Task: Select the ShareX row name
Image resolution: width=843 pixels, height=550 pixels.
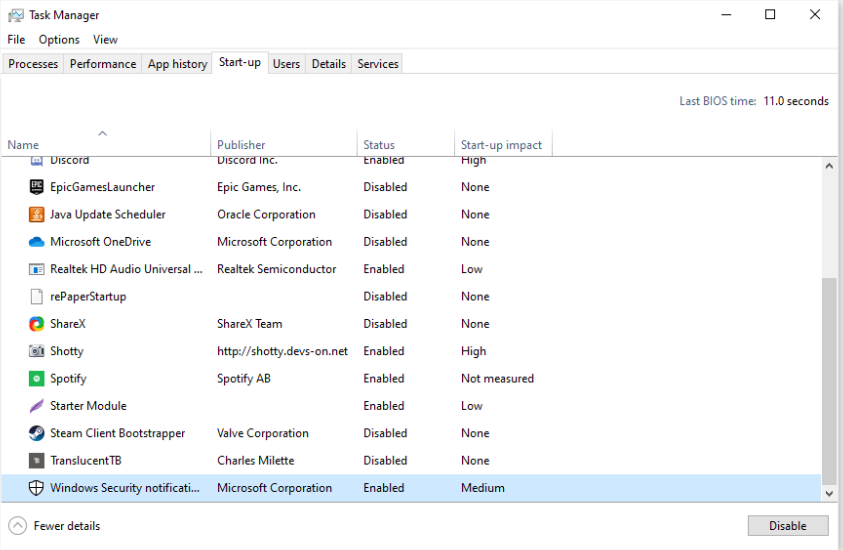Action: pyautogui.click(x=68, y=324)
